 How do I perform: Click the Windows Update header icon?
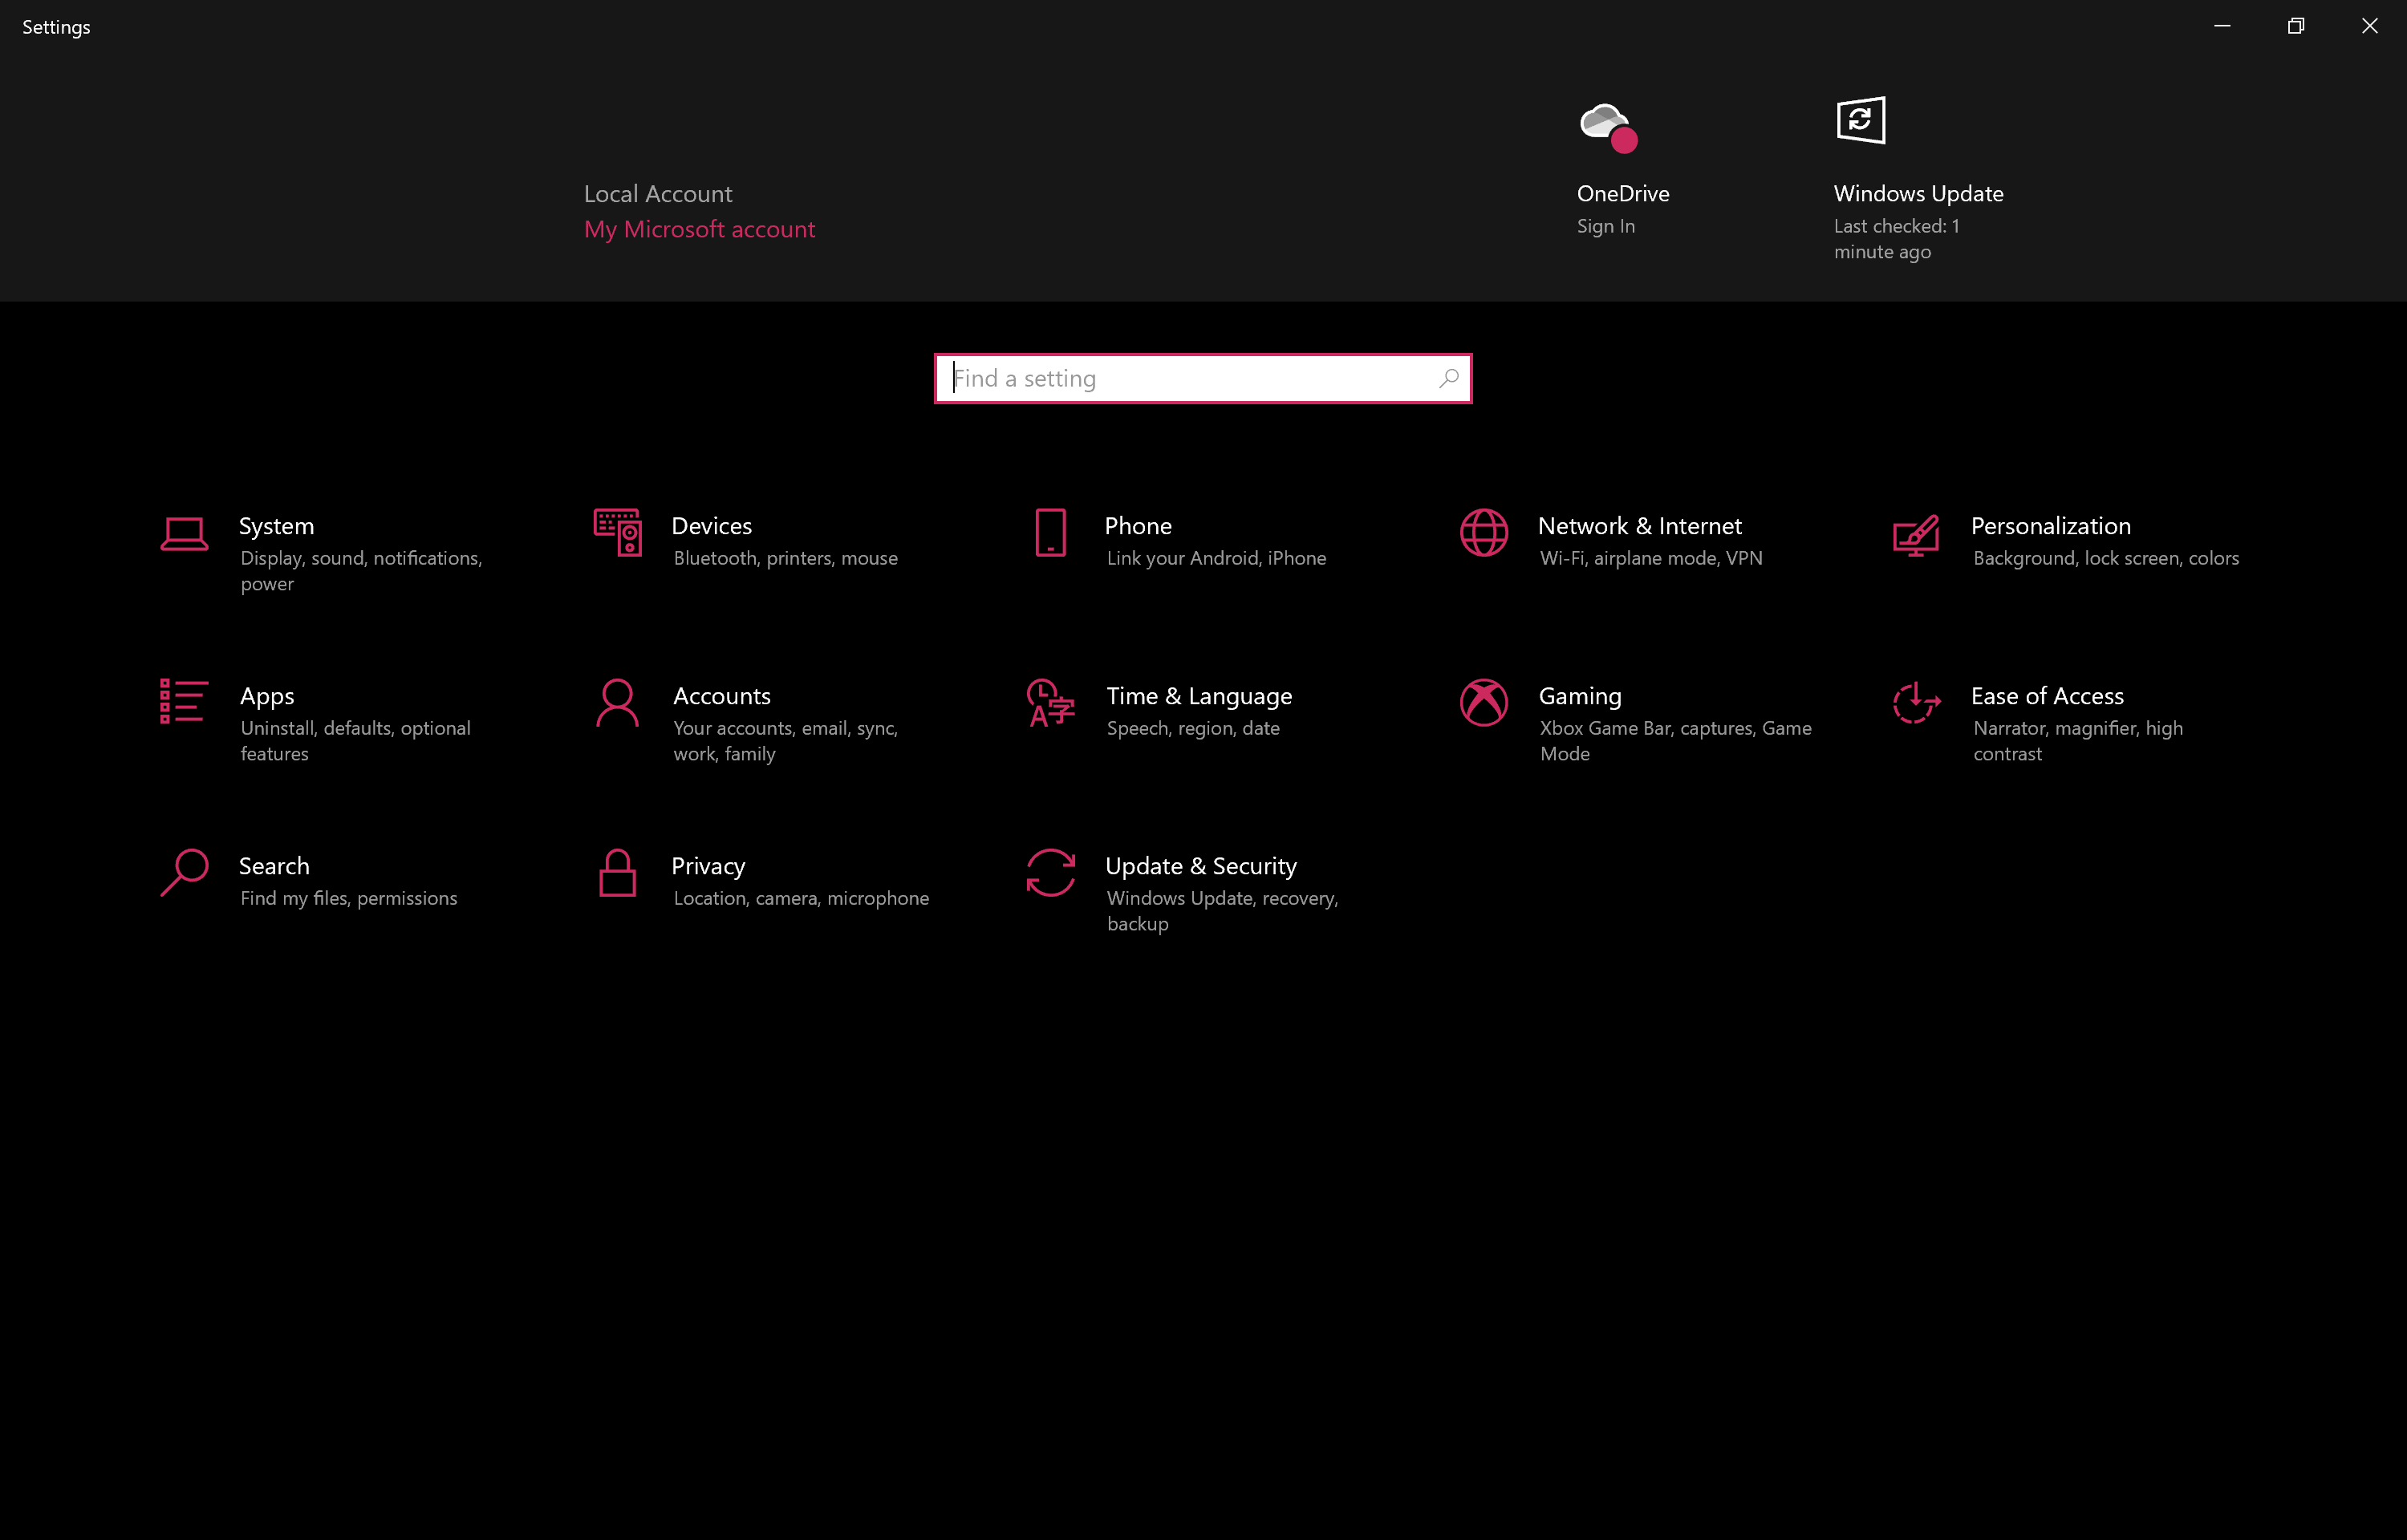[x=1860, y=120]
